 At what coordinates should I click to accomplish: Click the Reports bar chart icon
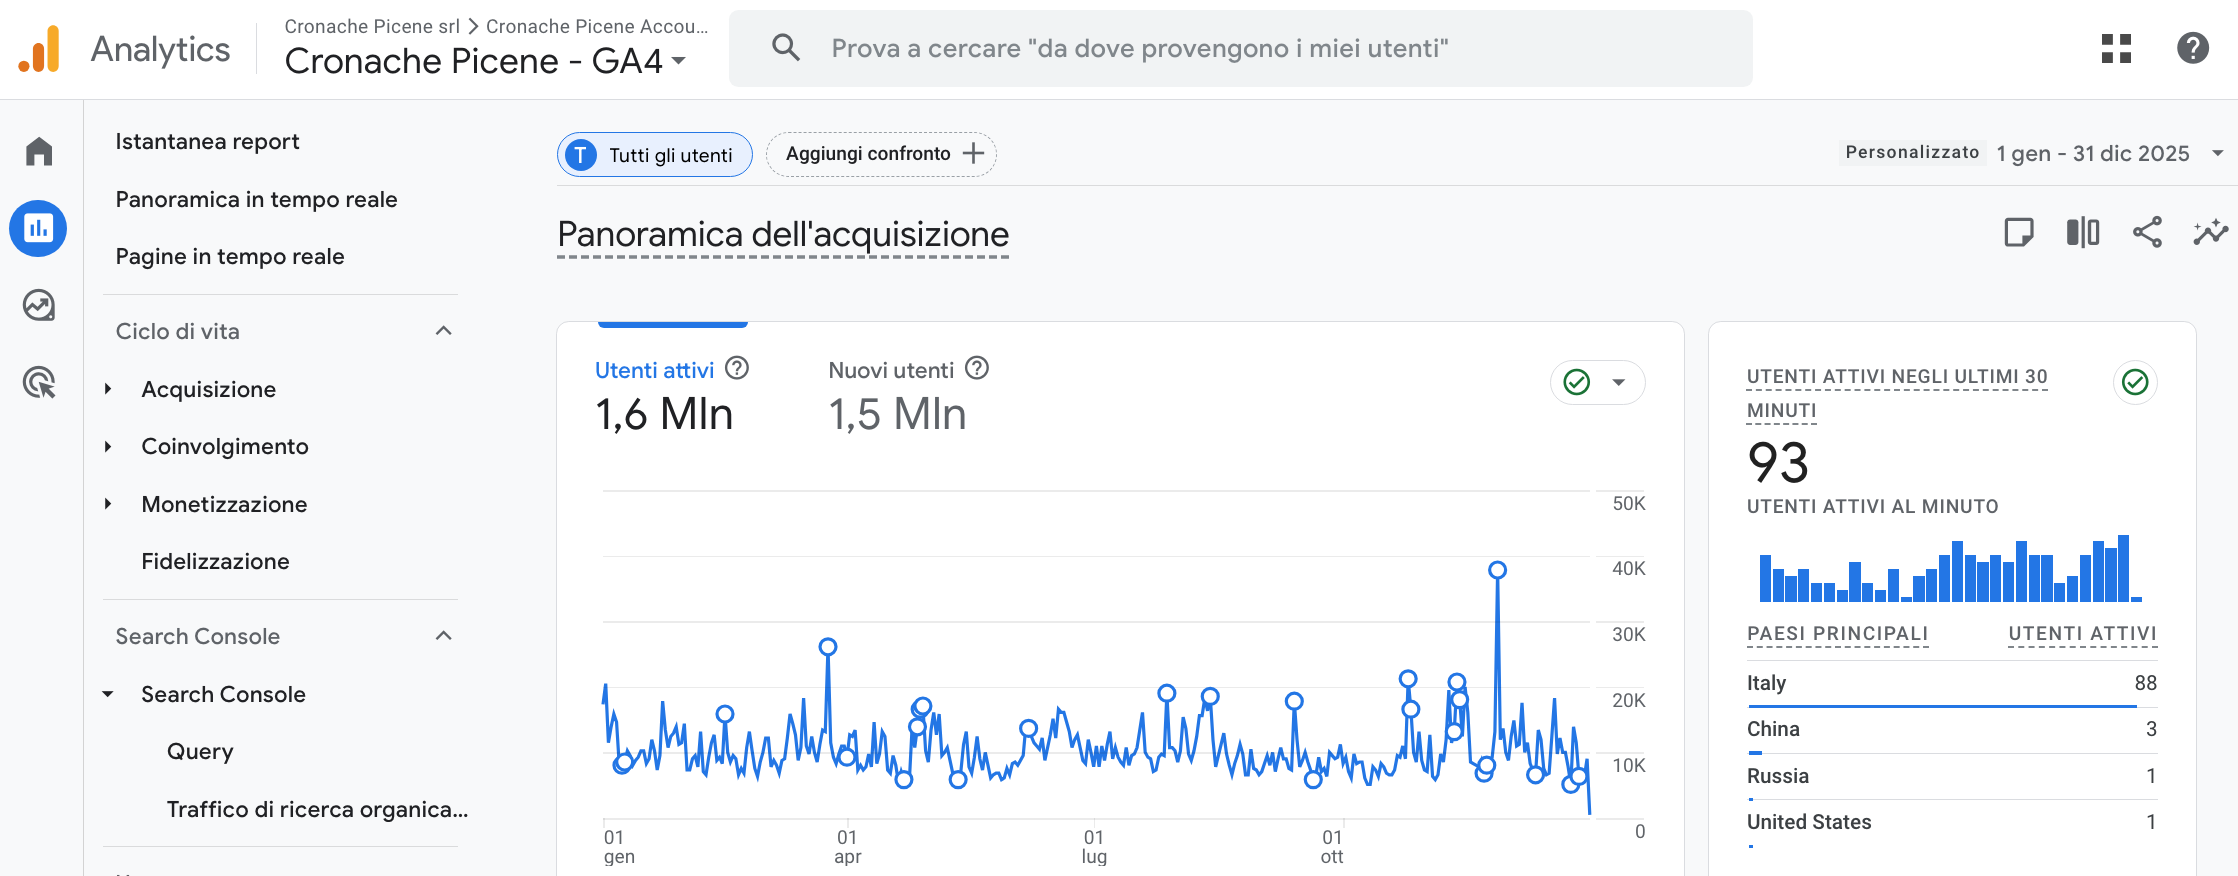pyautogui.click(x=39, y=228)
